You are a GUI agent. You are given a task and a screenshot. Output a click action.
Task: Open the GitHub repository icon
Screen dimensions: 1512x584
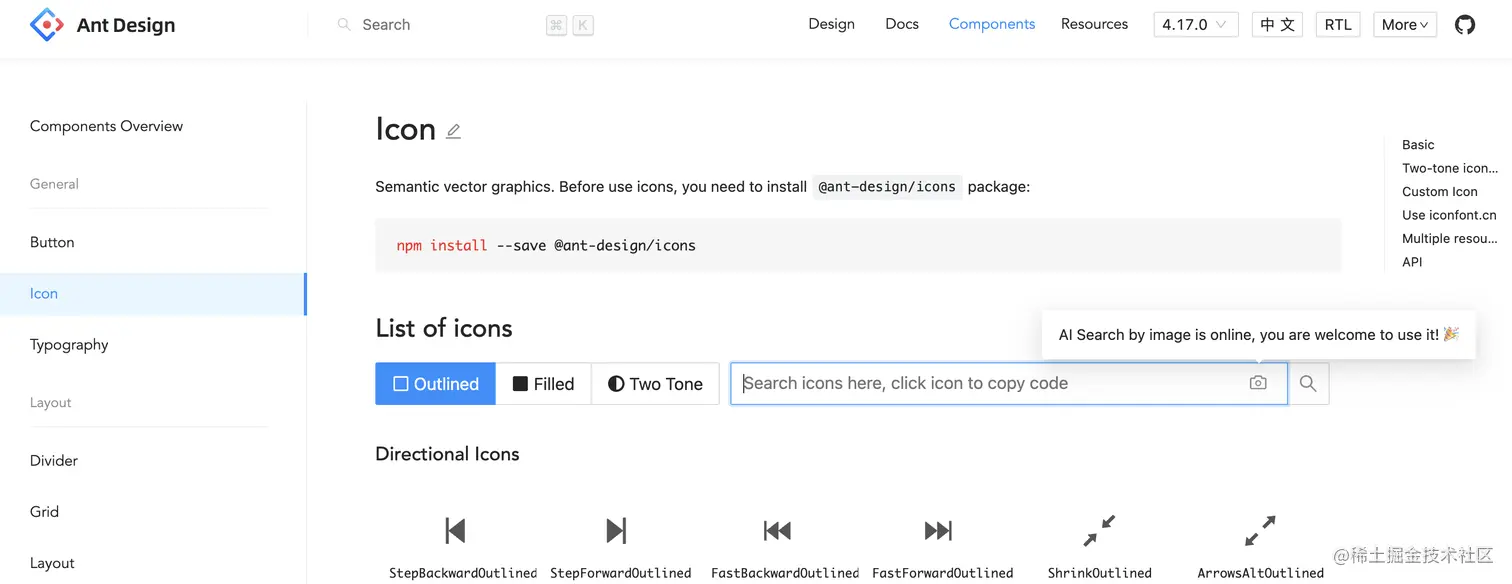click(1465, 25)
